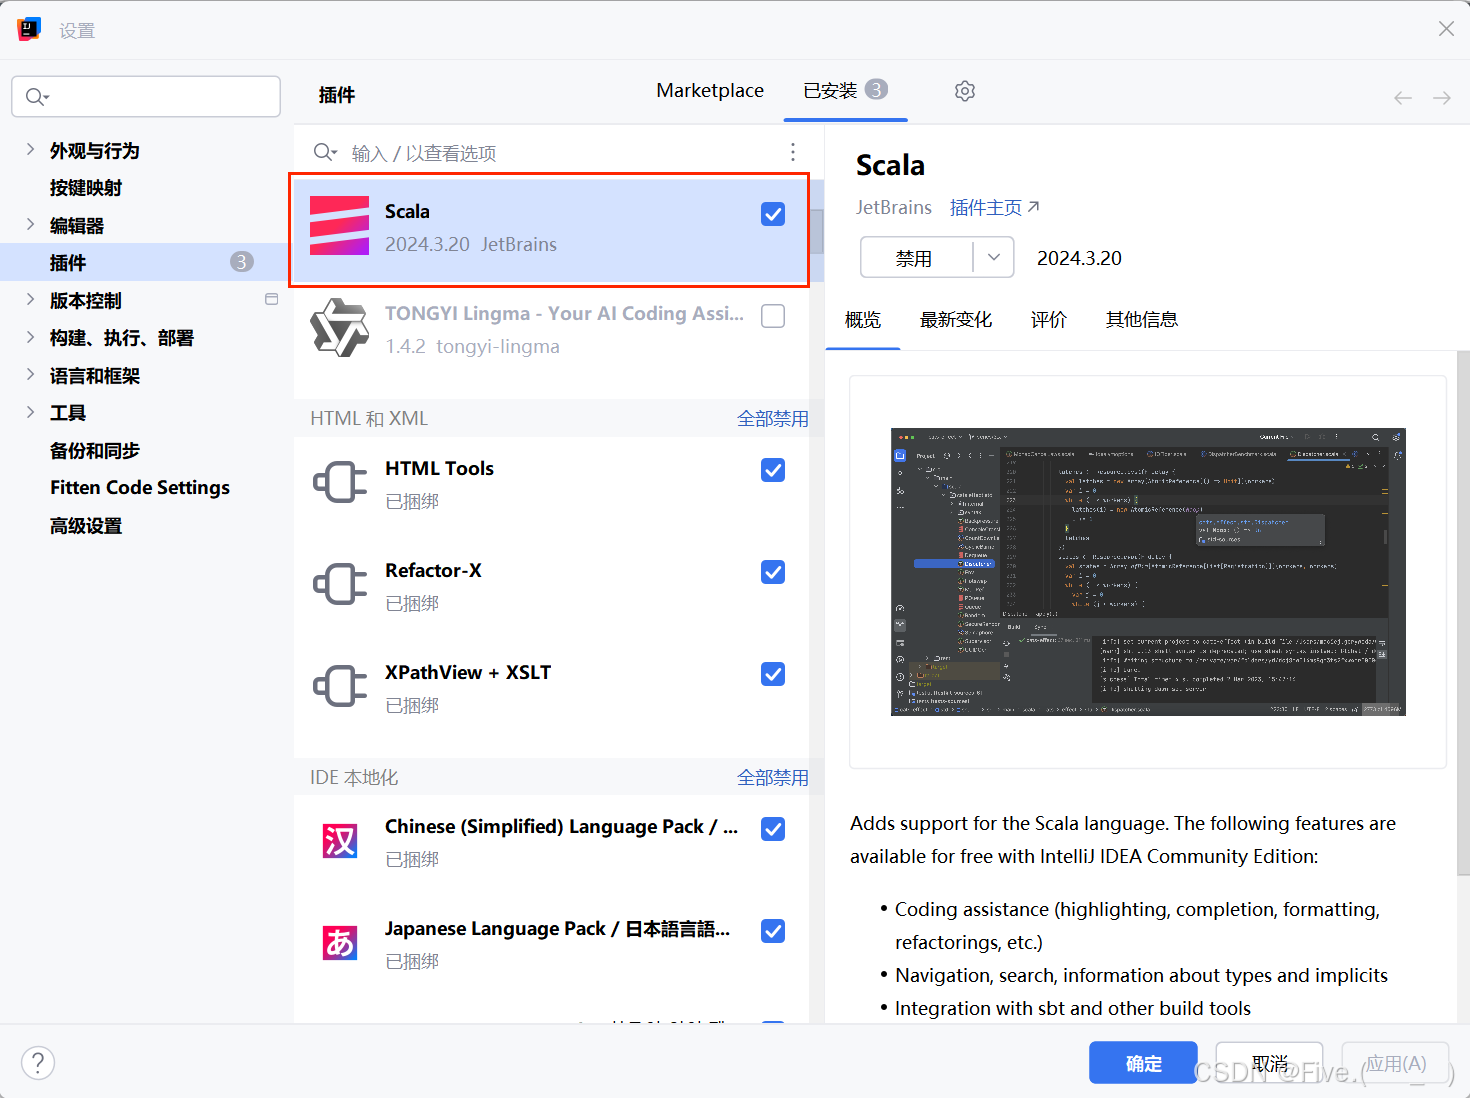Open the 概览 tab
Screen dimensions: 1470x1098
(x=863, y=320)
